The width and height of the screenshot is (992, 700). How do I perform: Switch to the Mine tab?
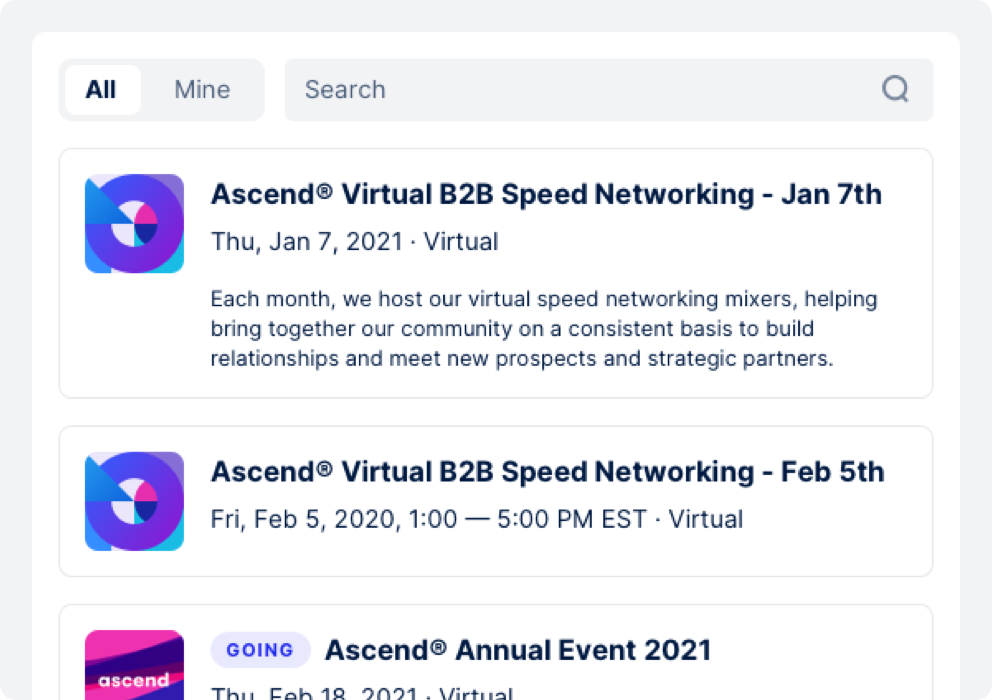click(x=202, y=90)
